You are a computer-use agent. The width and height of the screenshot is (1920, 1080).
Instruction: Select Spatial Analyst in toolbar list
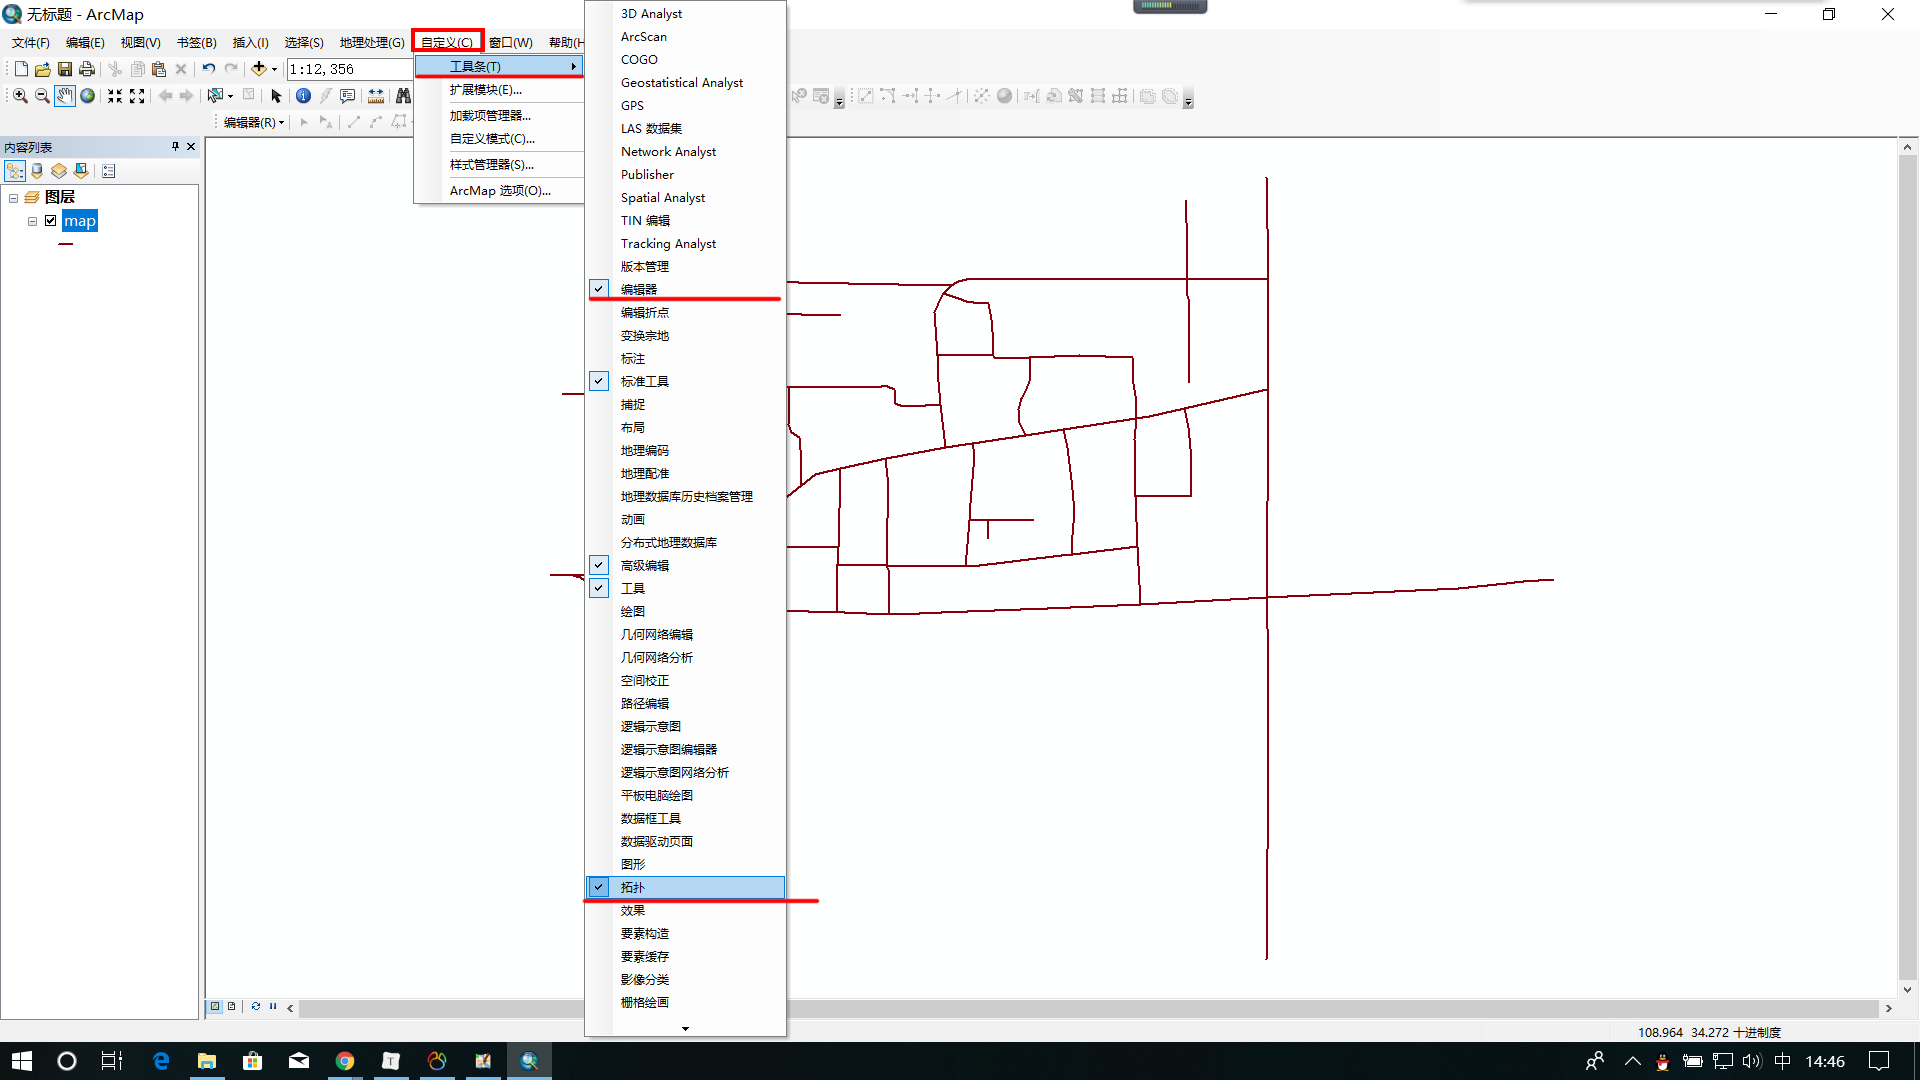(x=663, y=198)
